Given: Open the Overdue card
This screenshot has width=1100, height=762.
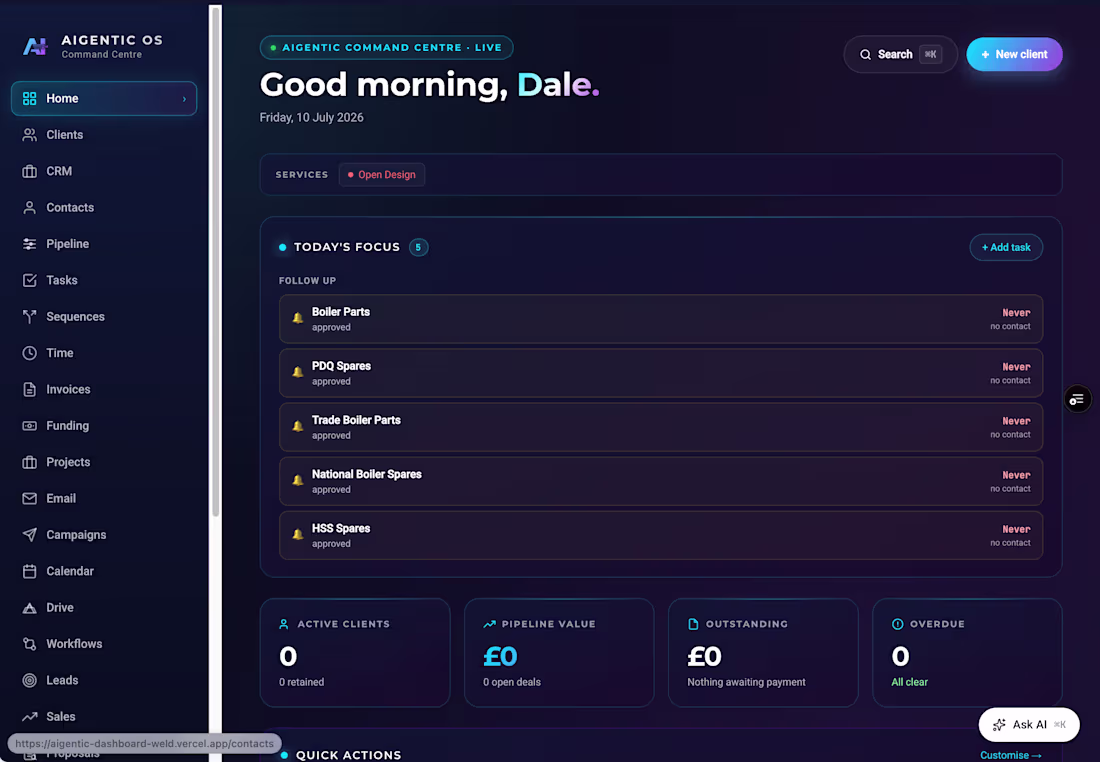Looking at the screenshot, I should (967, 653).
